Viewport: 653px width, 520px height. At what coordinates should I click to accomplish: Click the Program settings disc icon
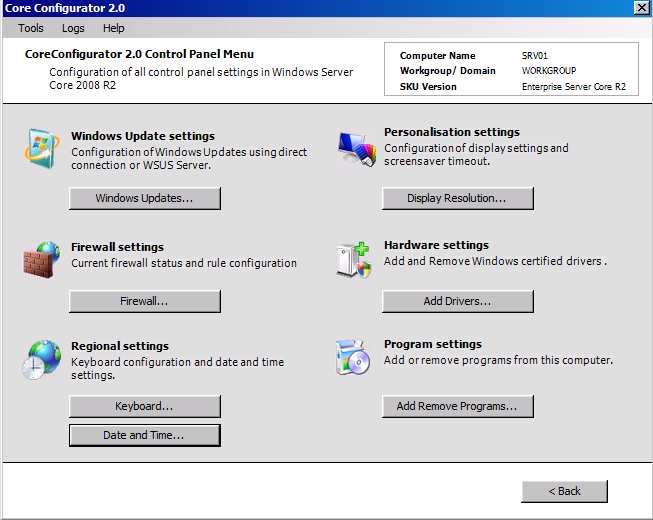coord(353,358)
